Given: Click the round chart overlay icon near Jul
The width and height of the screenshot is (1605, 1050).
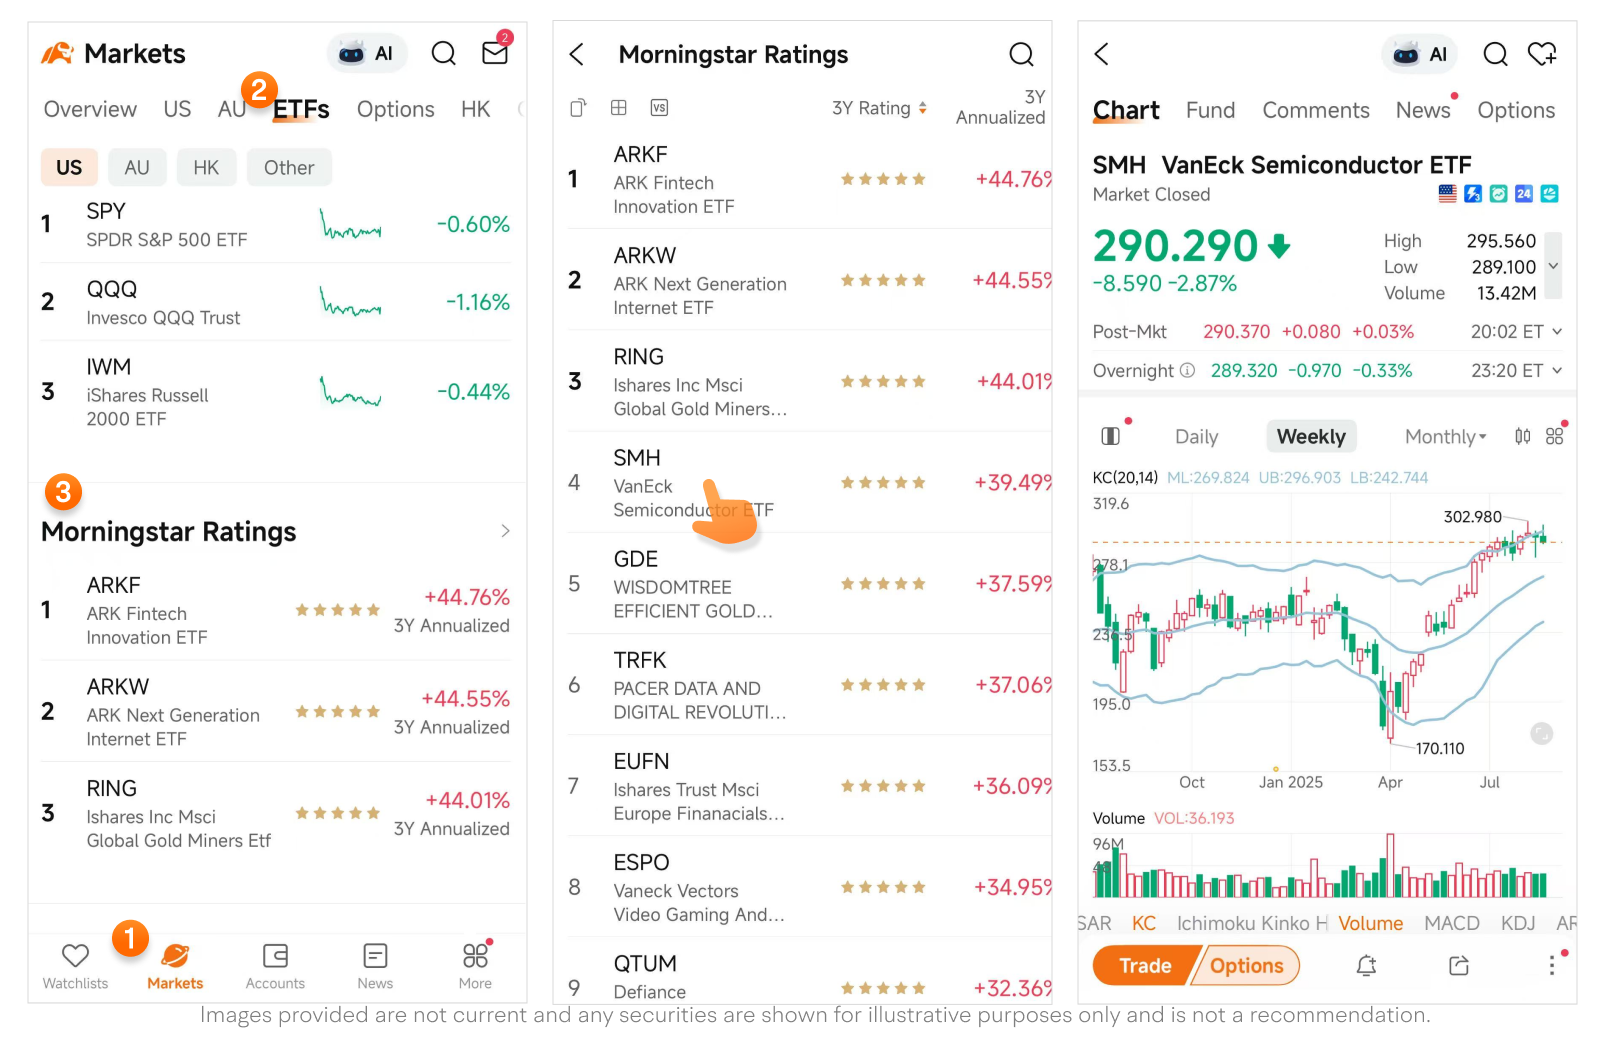Looking at the screenshot, I should click(x=1542, y=734).
